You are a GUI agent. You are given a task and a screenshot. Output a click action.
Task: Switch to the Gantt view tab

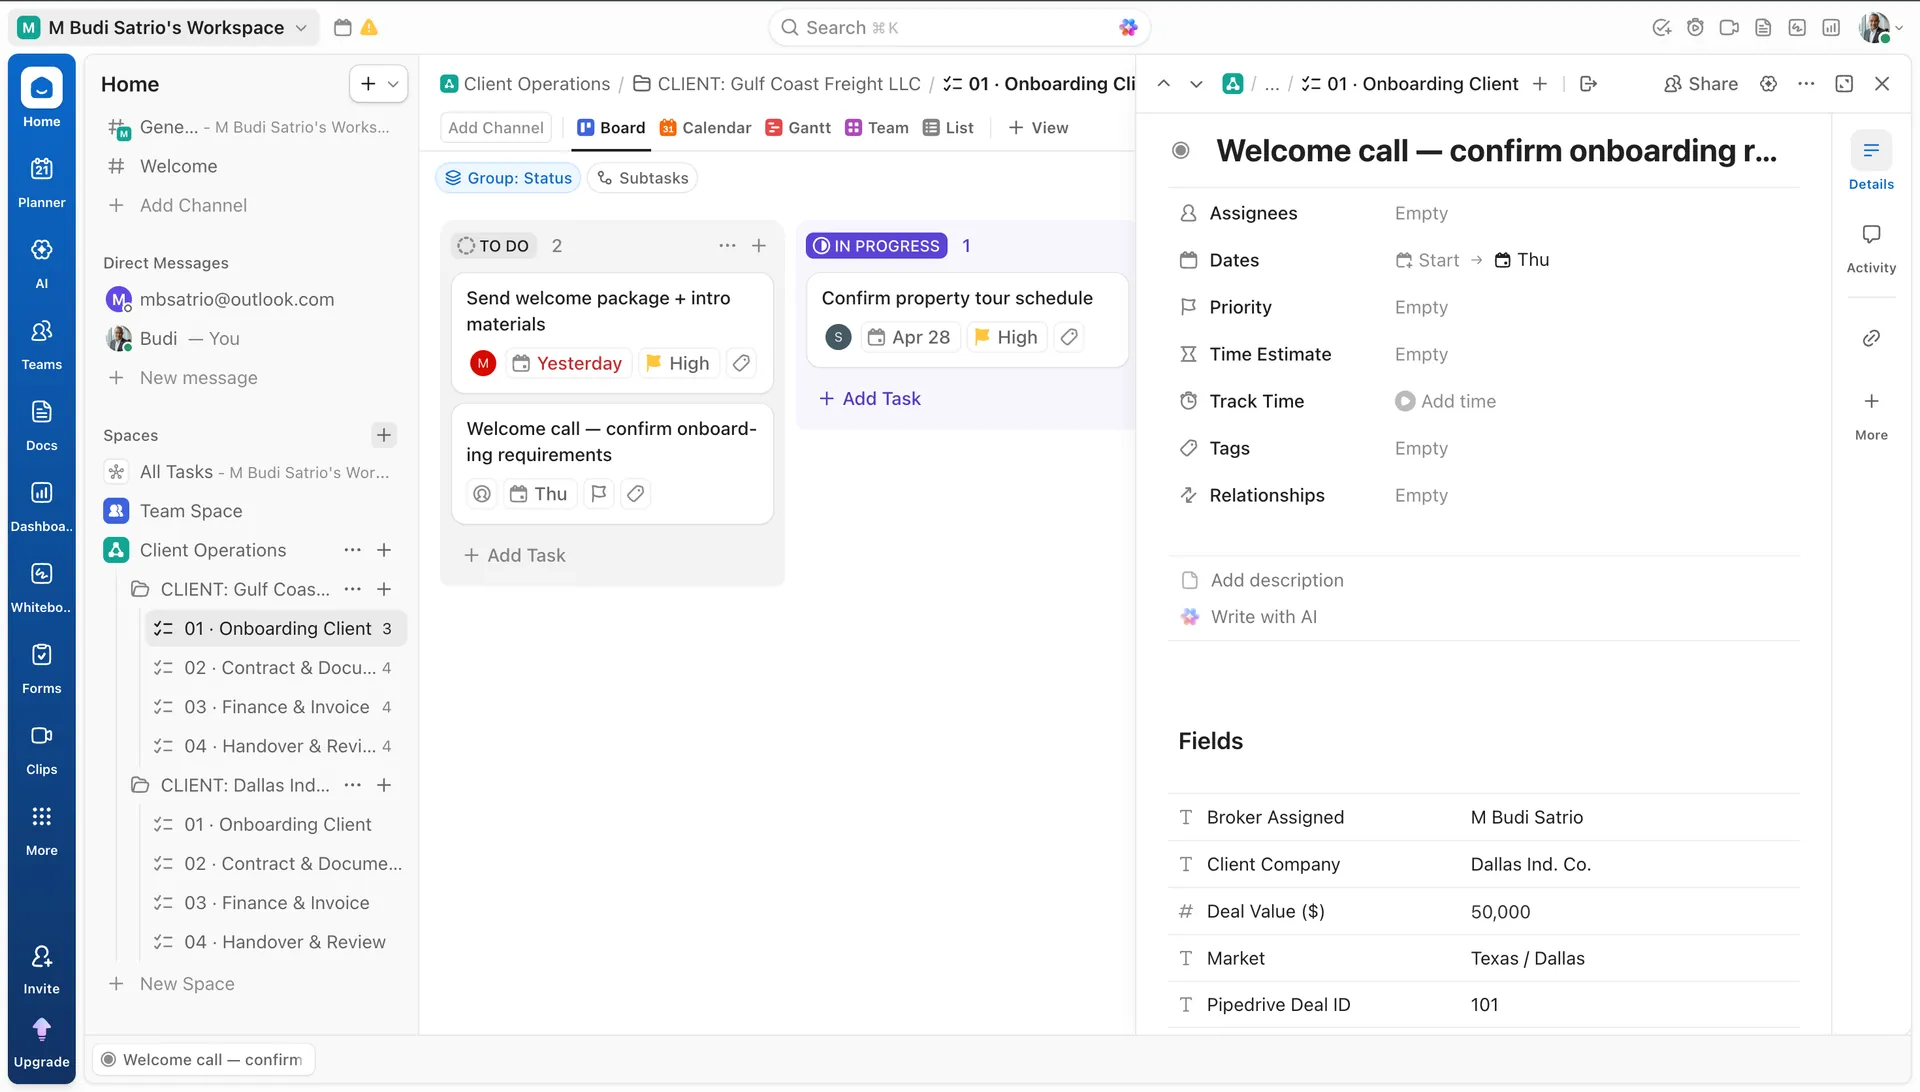coord(797,127)
